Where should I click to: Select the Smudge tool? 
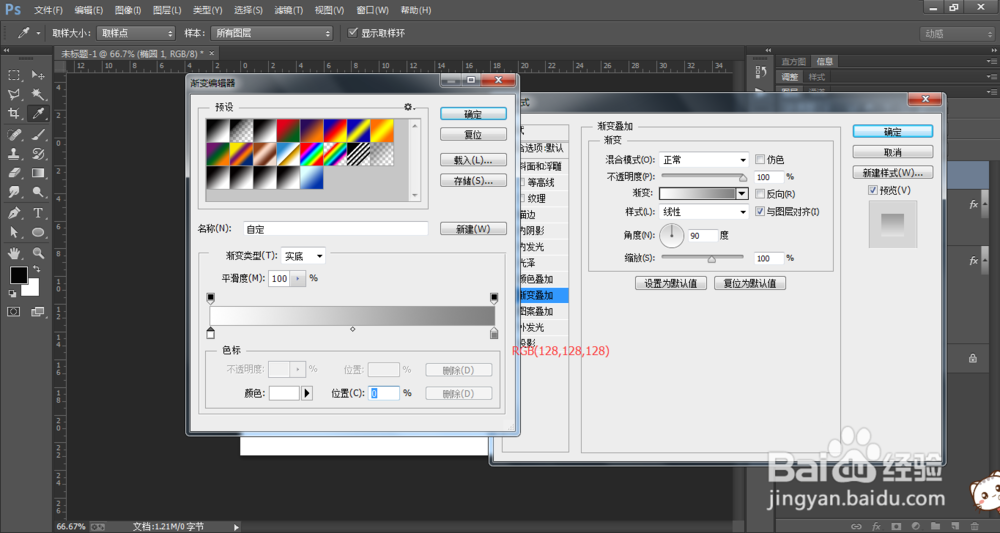pyautogui.click(x=14, y=192)
